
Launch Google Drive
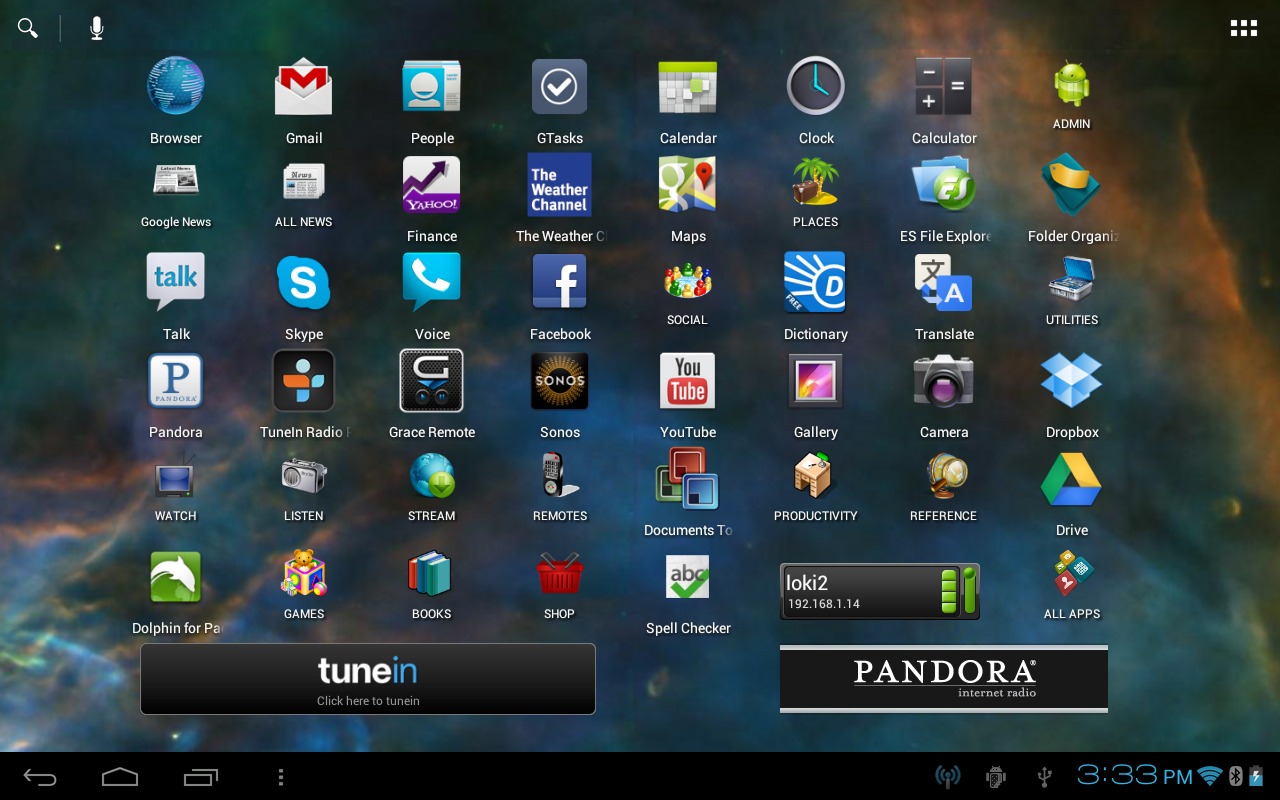(1071, 478)
